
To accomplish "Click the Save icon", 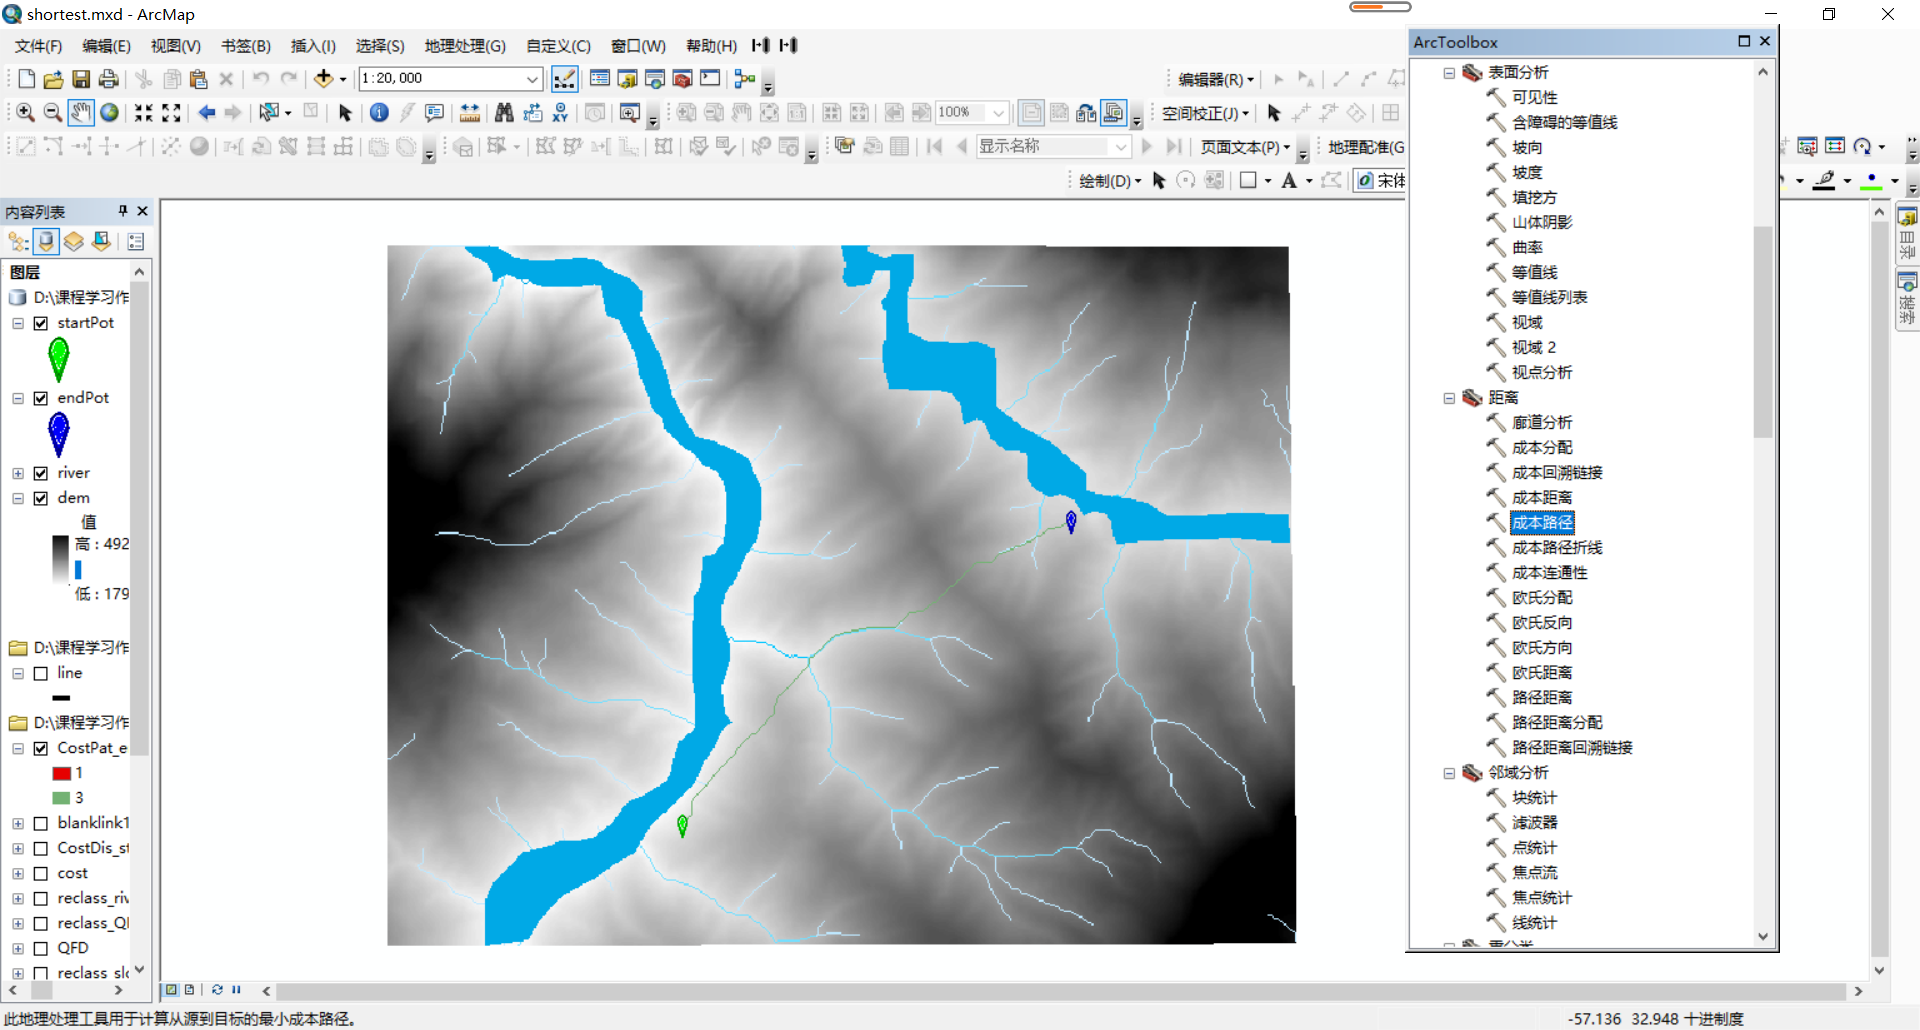I will pos(80,79).
